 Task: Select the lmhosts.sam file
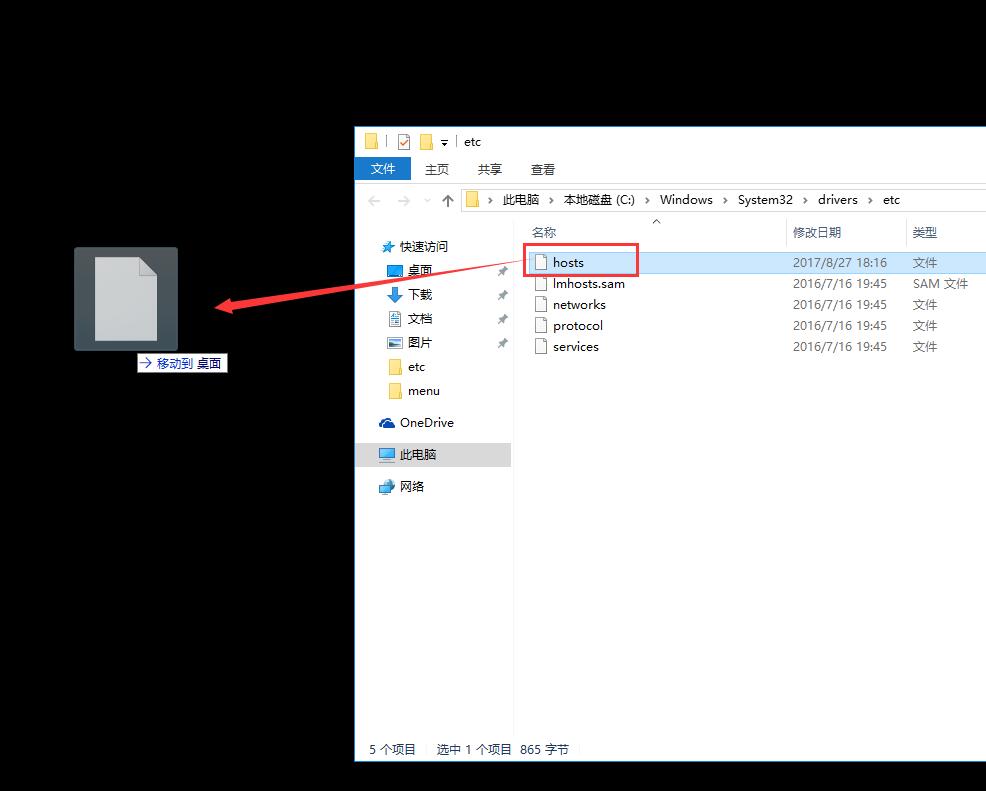[x=588, y=284]
